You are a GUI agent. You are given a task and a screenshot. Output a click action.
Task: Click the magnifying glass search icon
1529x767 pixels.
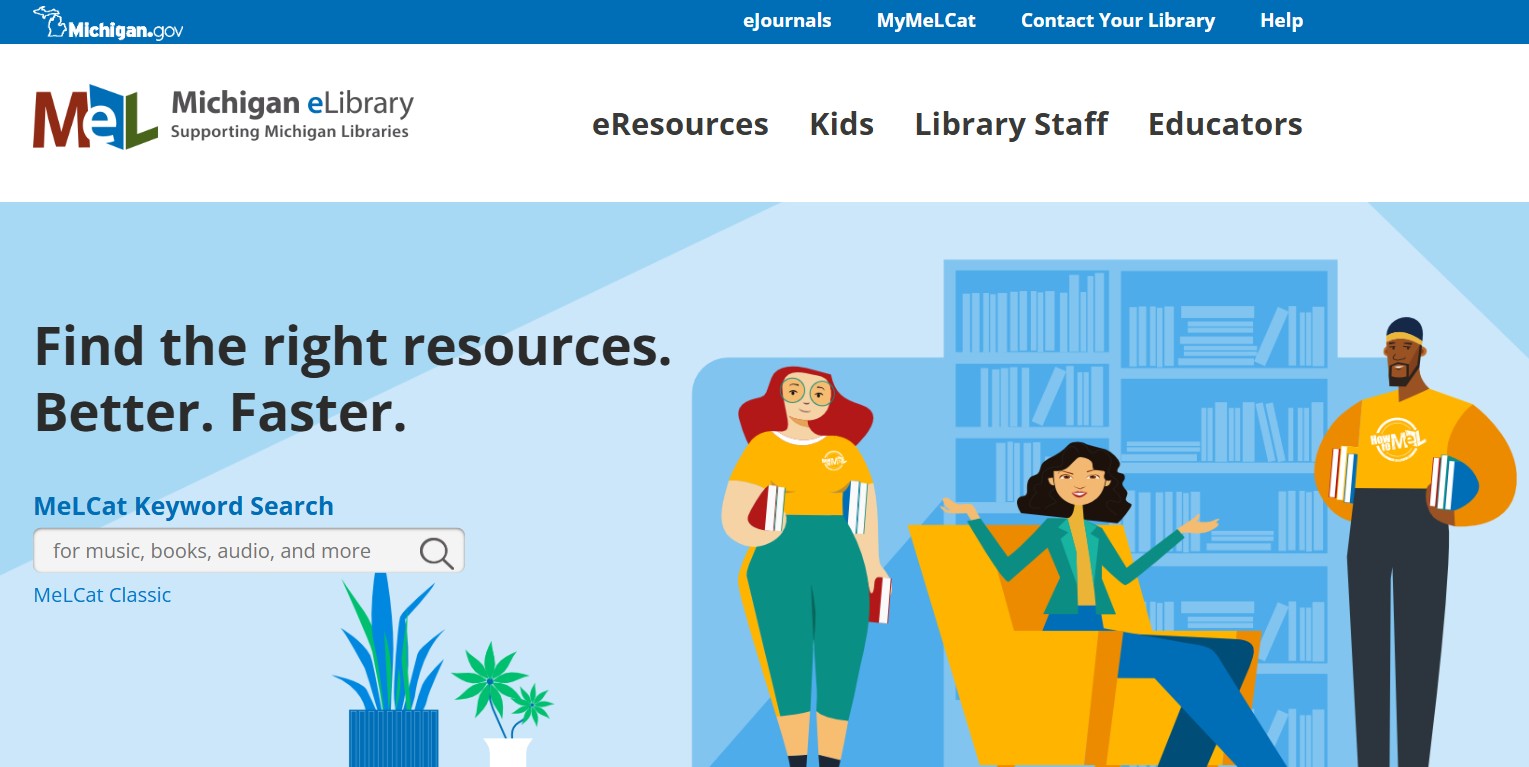click(x=436, y=552)
